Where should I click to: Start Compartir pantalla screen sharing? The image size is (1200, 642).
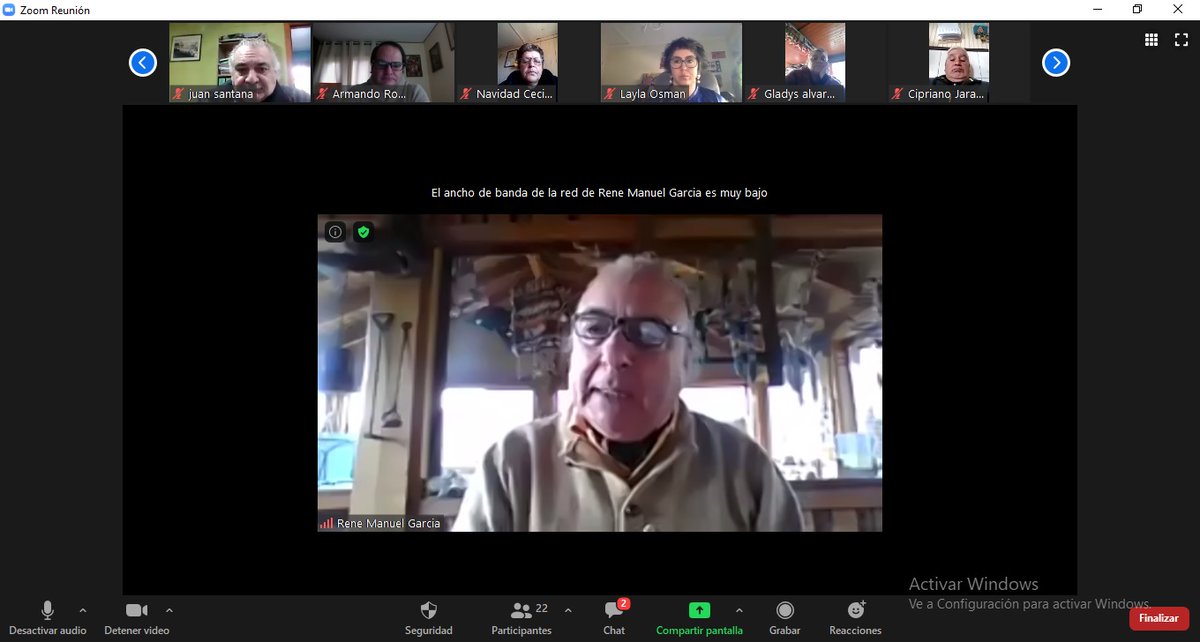coord(699,618)
